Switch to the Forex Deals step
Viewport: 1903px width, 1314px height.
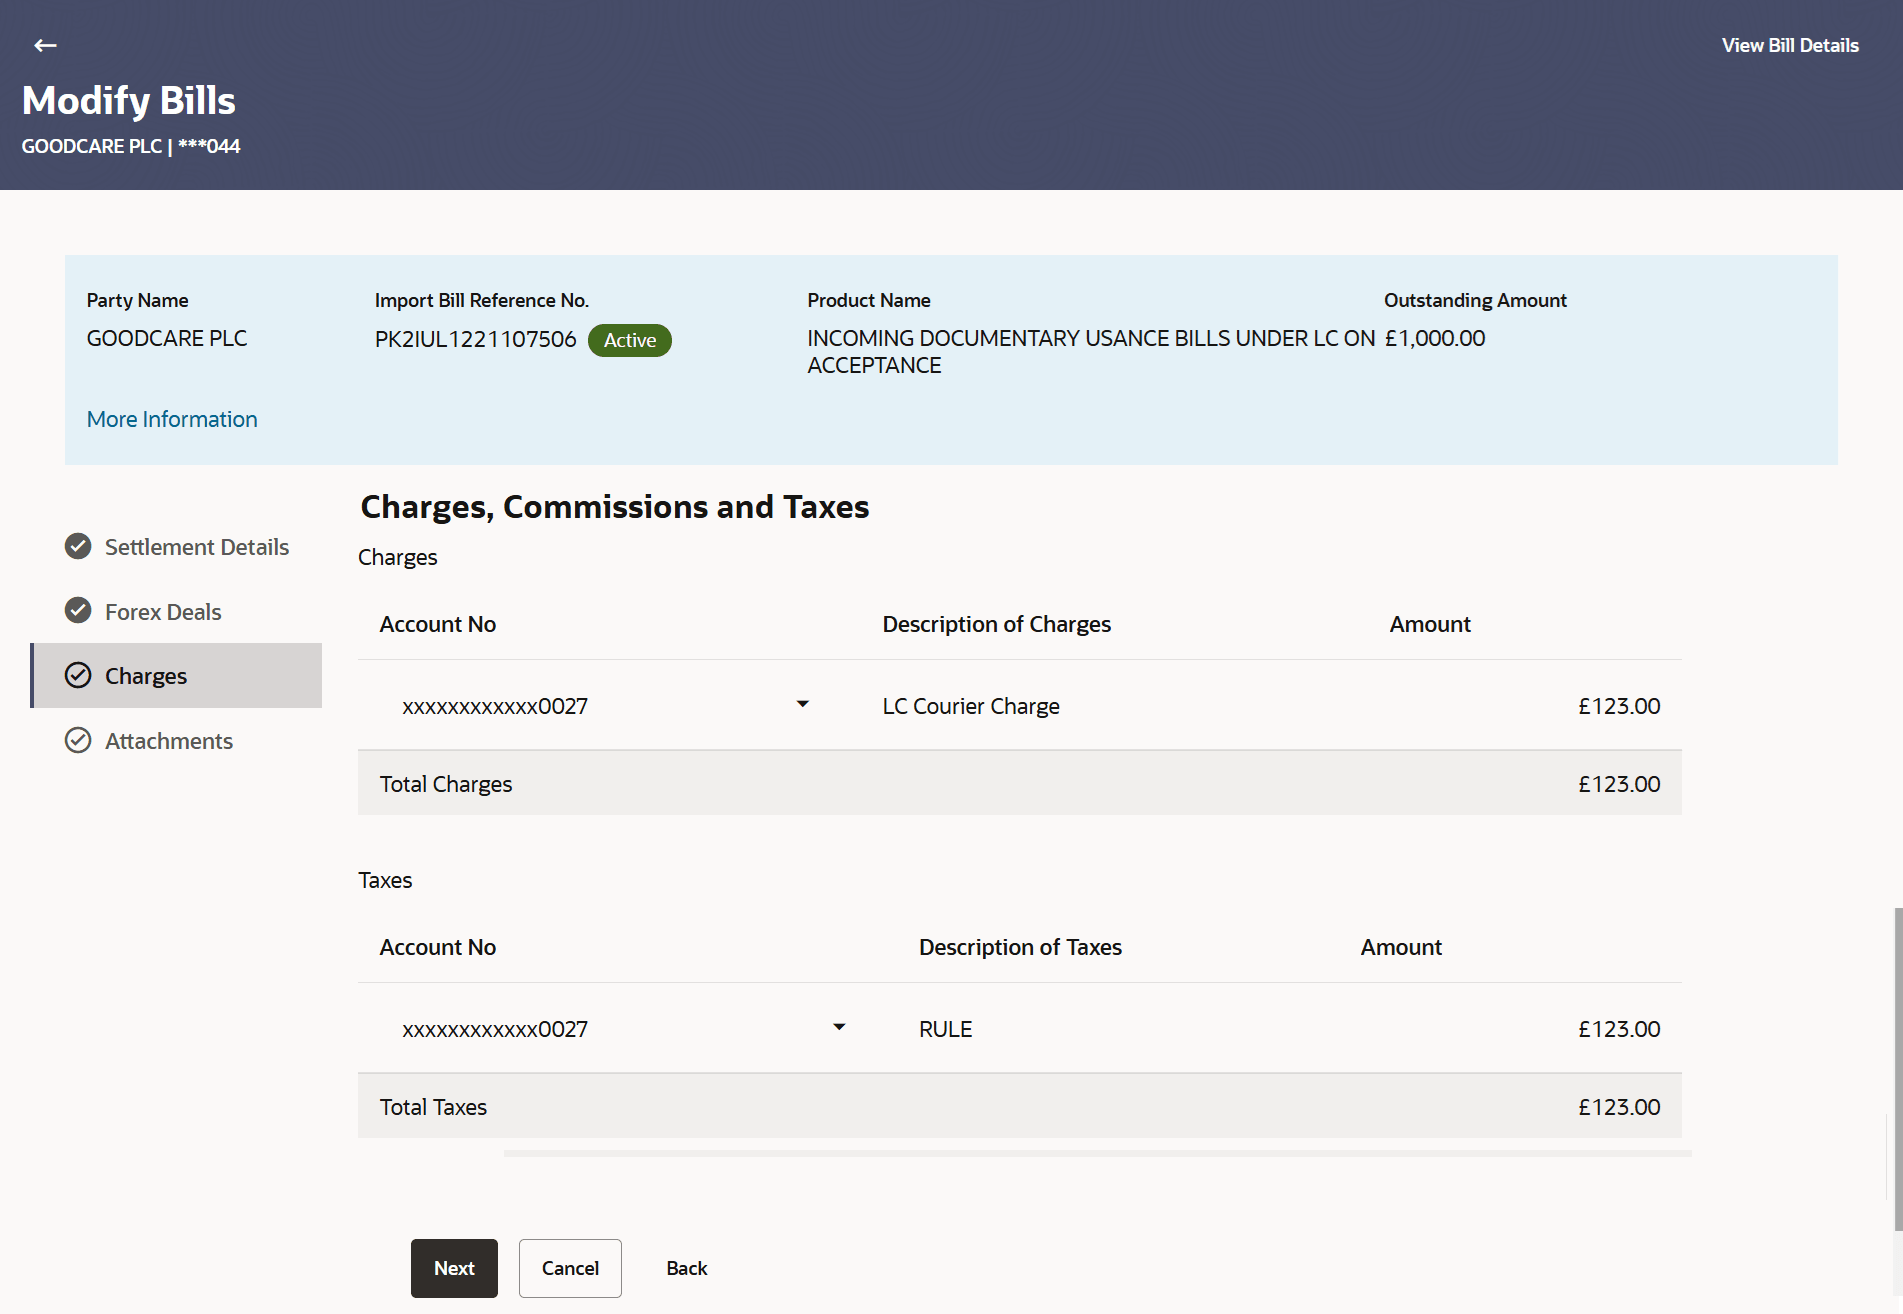[x=163, y=610]
